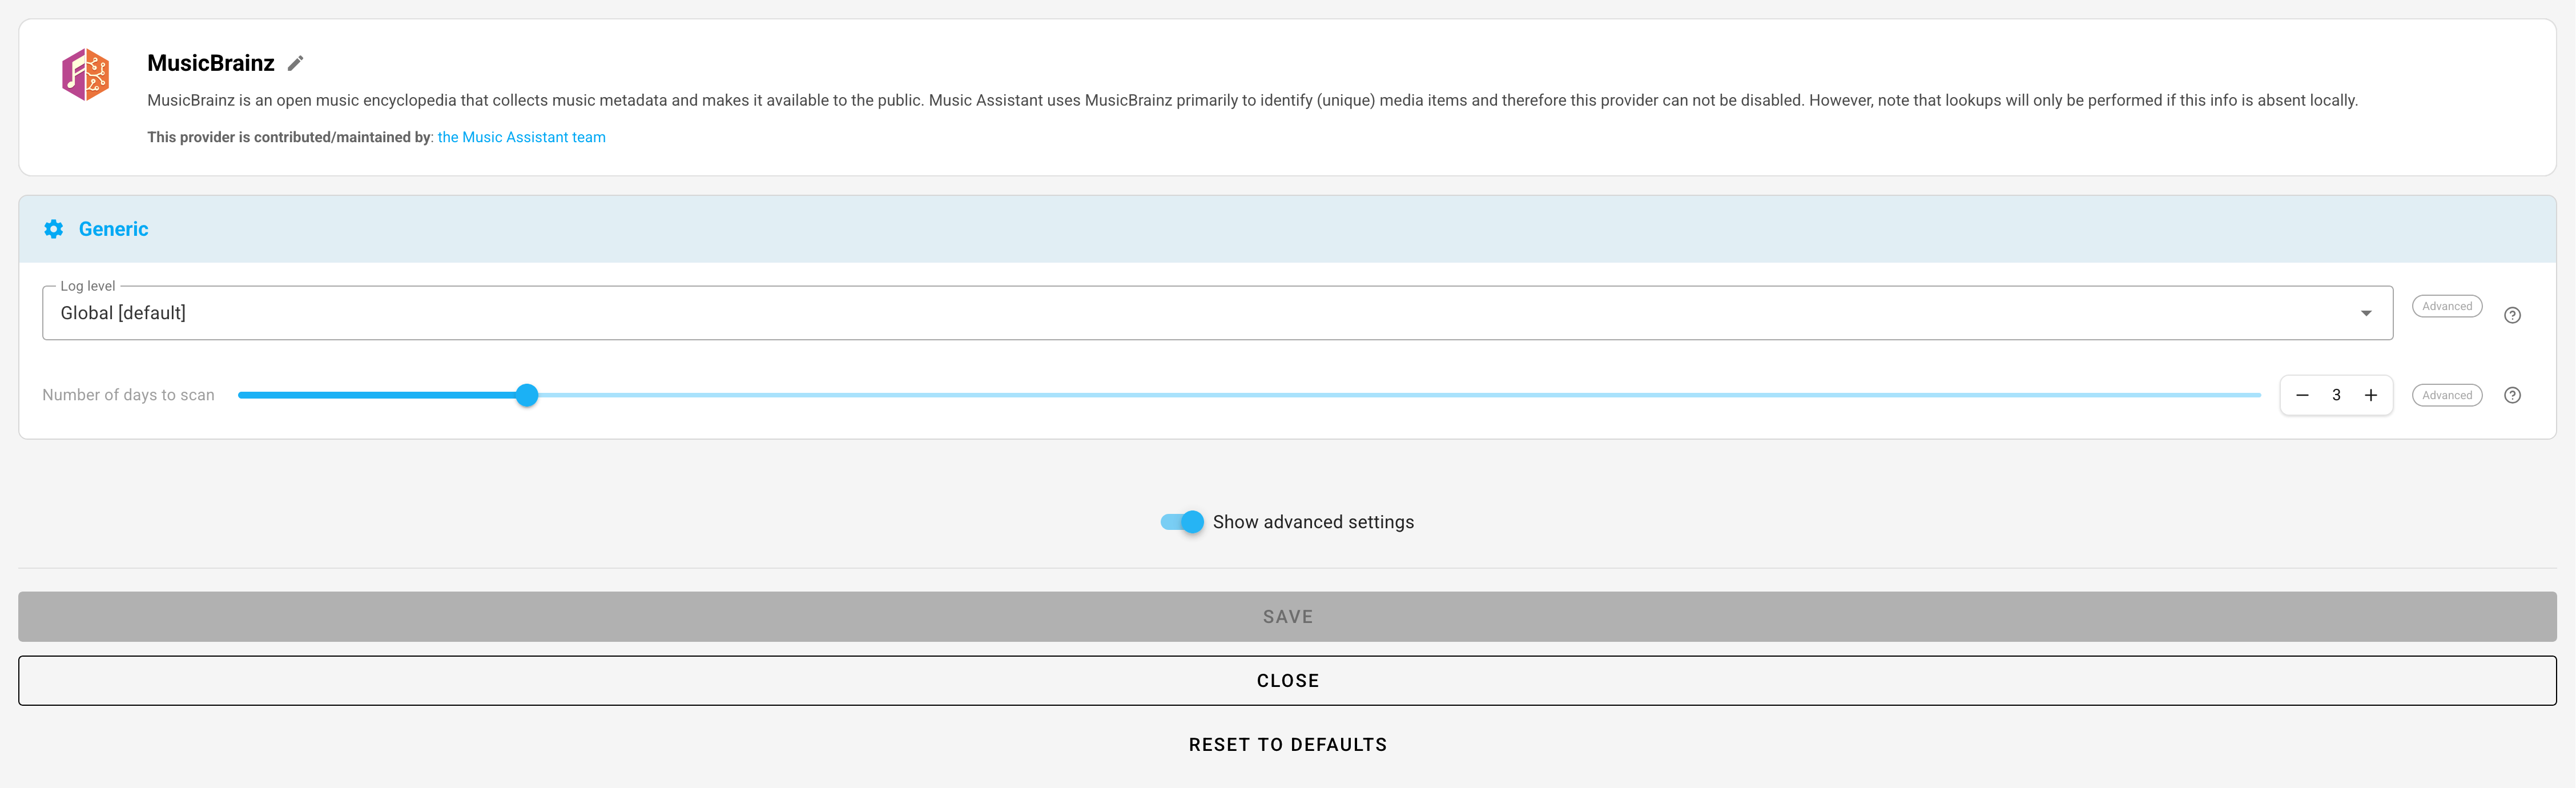Click the MusicBrainz provider logo
The height and width of the screenshot is (788, 2576).
[x=85, y=75]
